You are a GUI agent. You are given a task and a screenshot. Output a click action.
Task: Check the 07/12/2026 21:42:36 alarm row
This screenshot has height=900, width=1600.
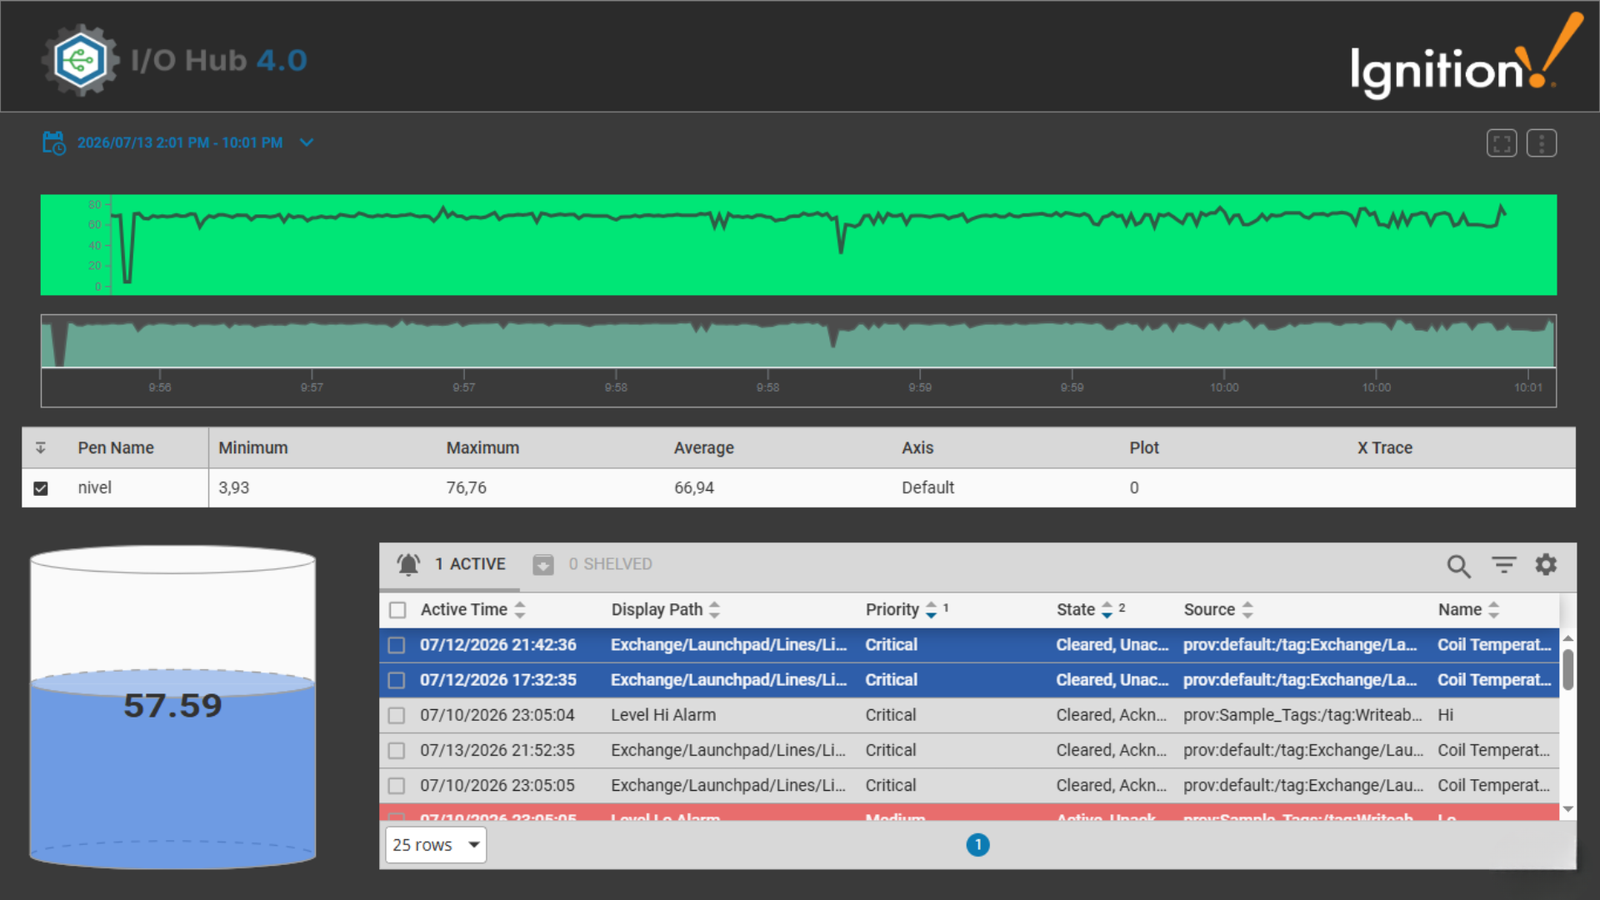[x=397, y=645]
